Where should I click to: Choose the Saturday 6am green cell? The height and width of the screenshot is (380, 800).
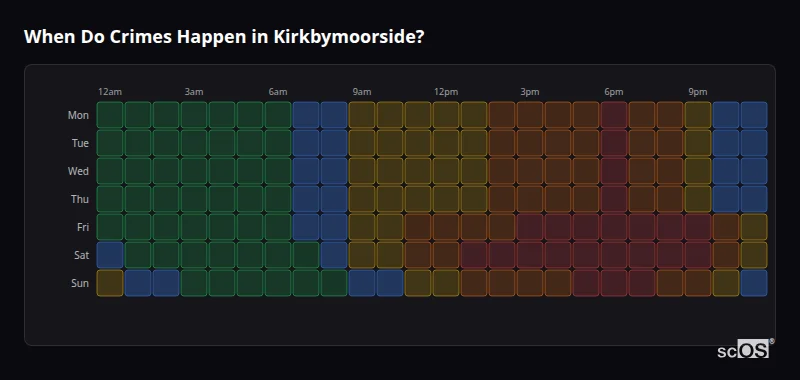coord(278,255)
